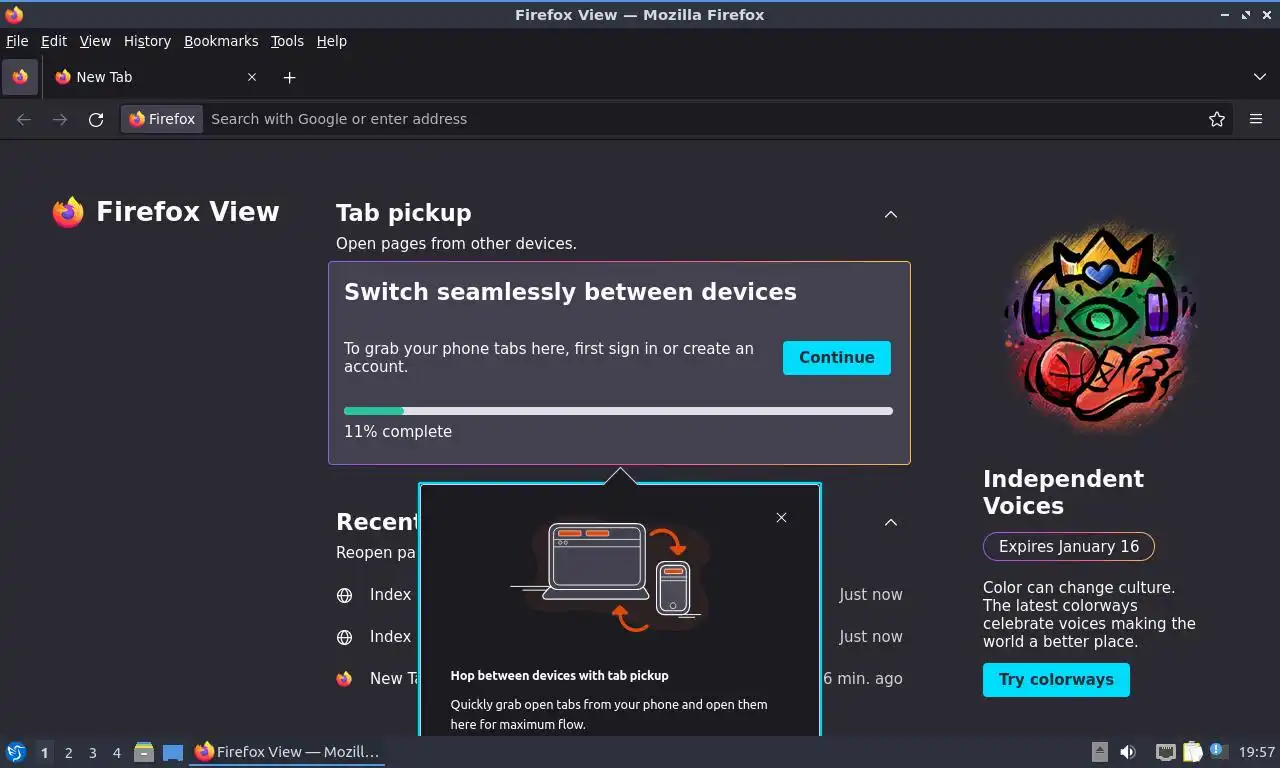
Task: Click the 11% complete progress bar
Action: [618, 411]
